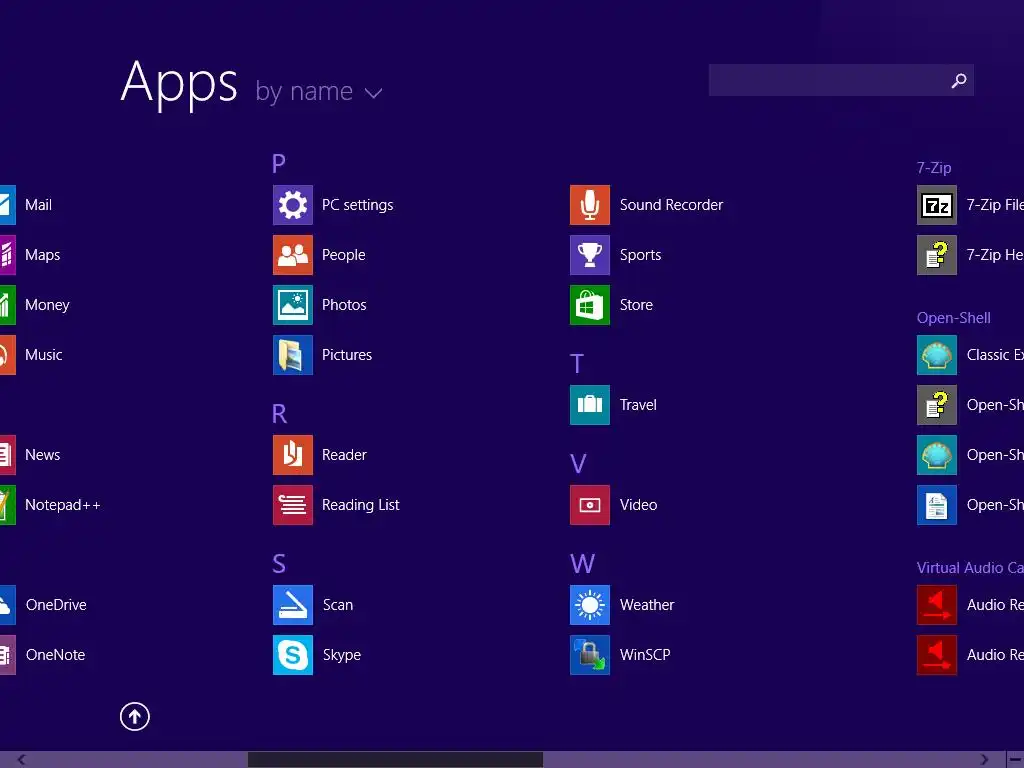This screenshot has height=768, width=1024.
Task: Launch the WinSCP padlock icon
Action: coord(590,655)
